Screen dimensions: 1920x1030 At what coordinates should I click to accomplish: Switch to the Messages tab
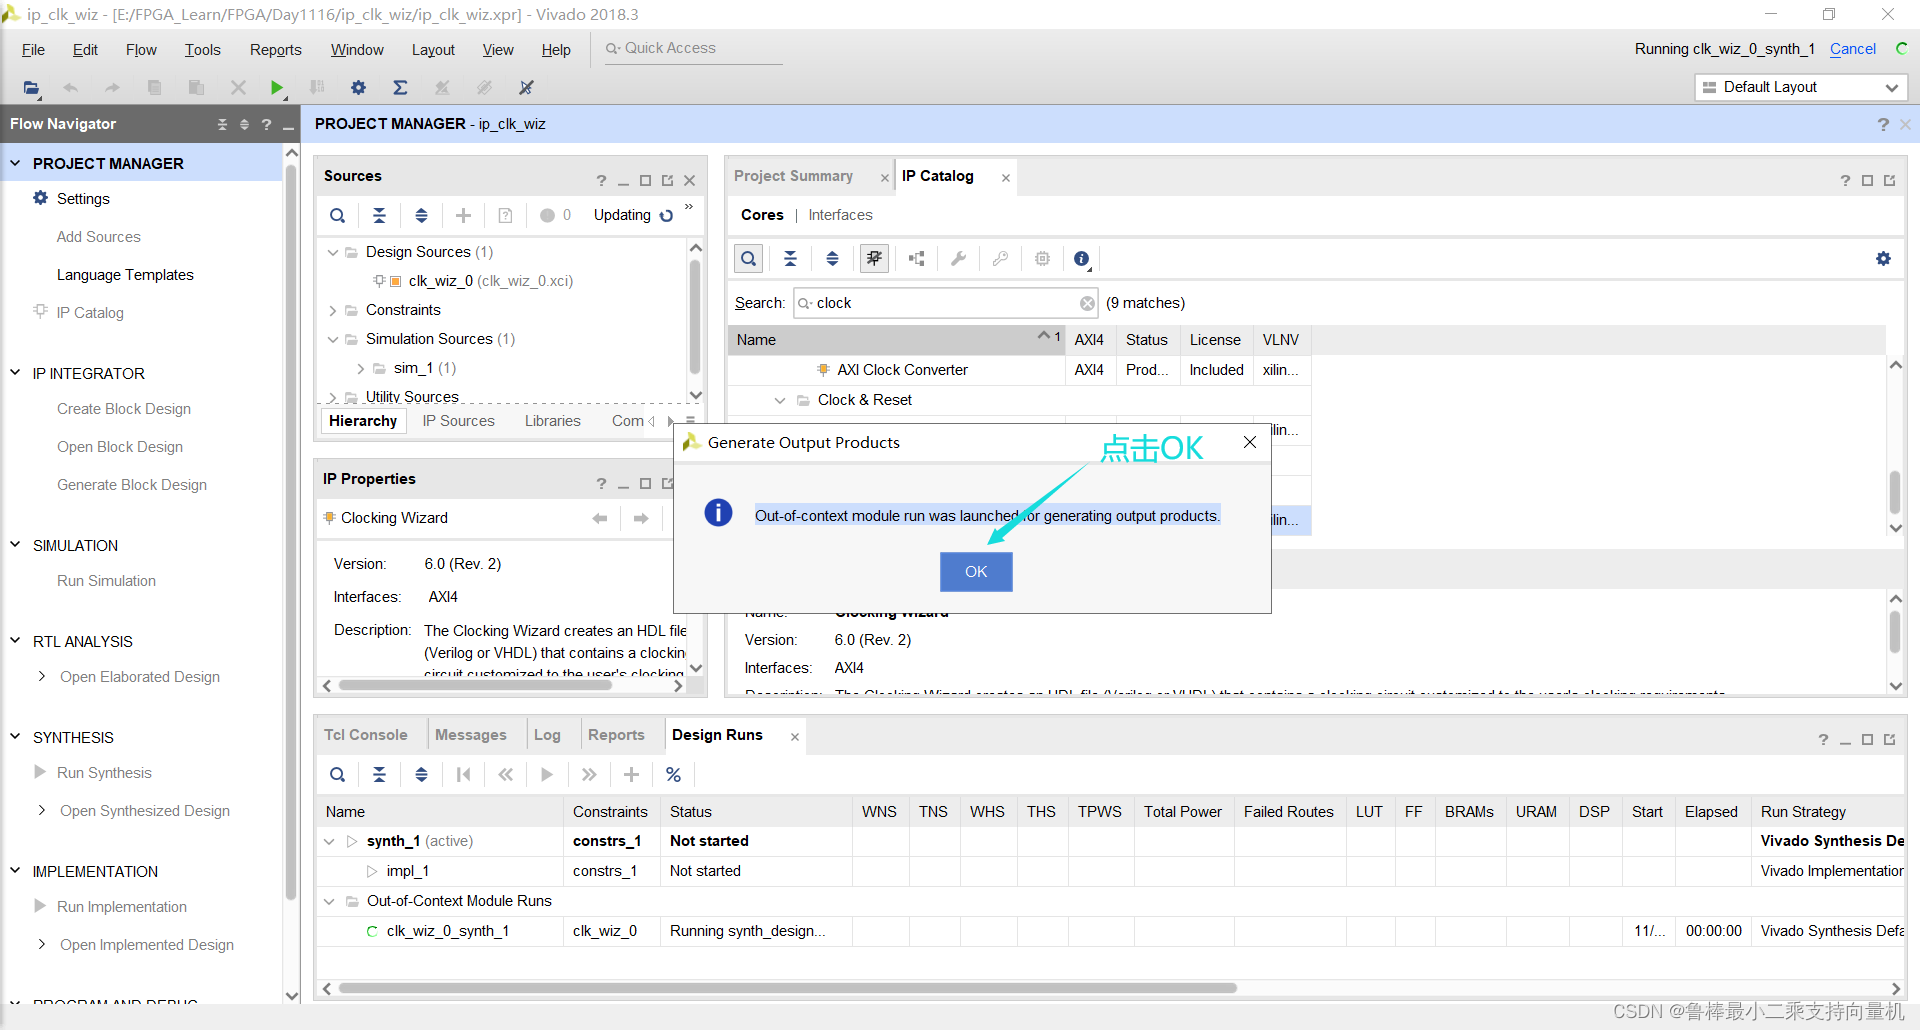click(x=470, y=735)
